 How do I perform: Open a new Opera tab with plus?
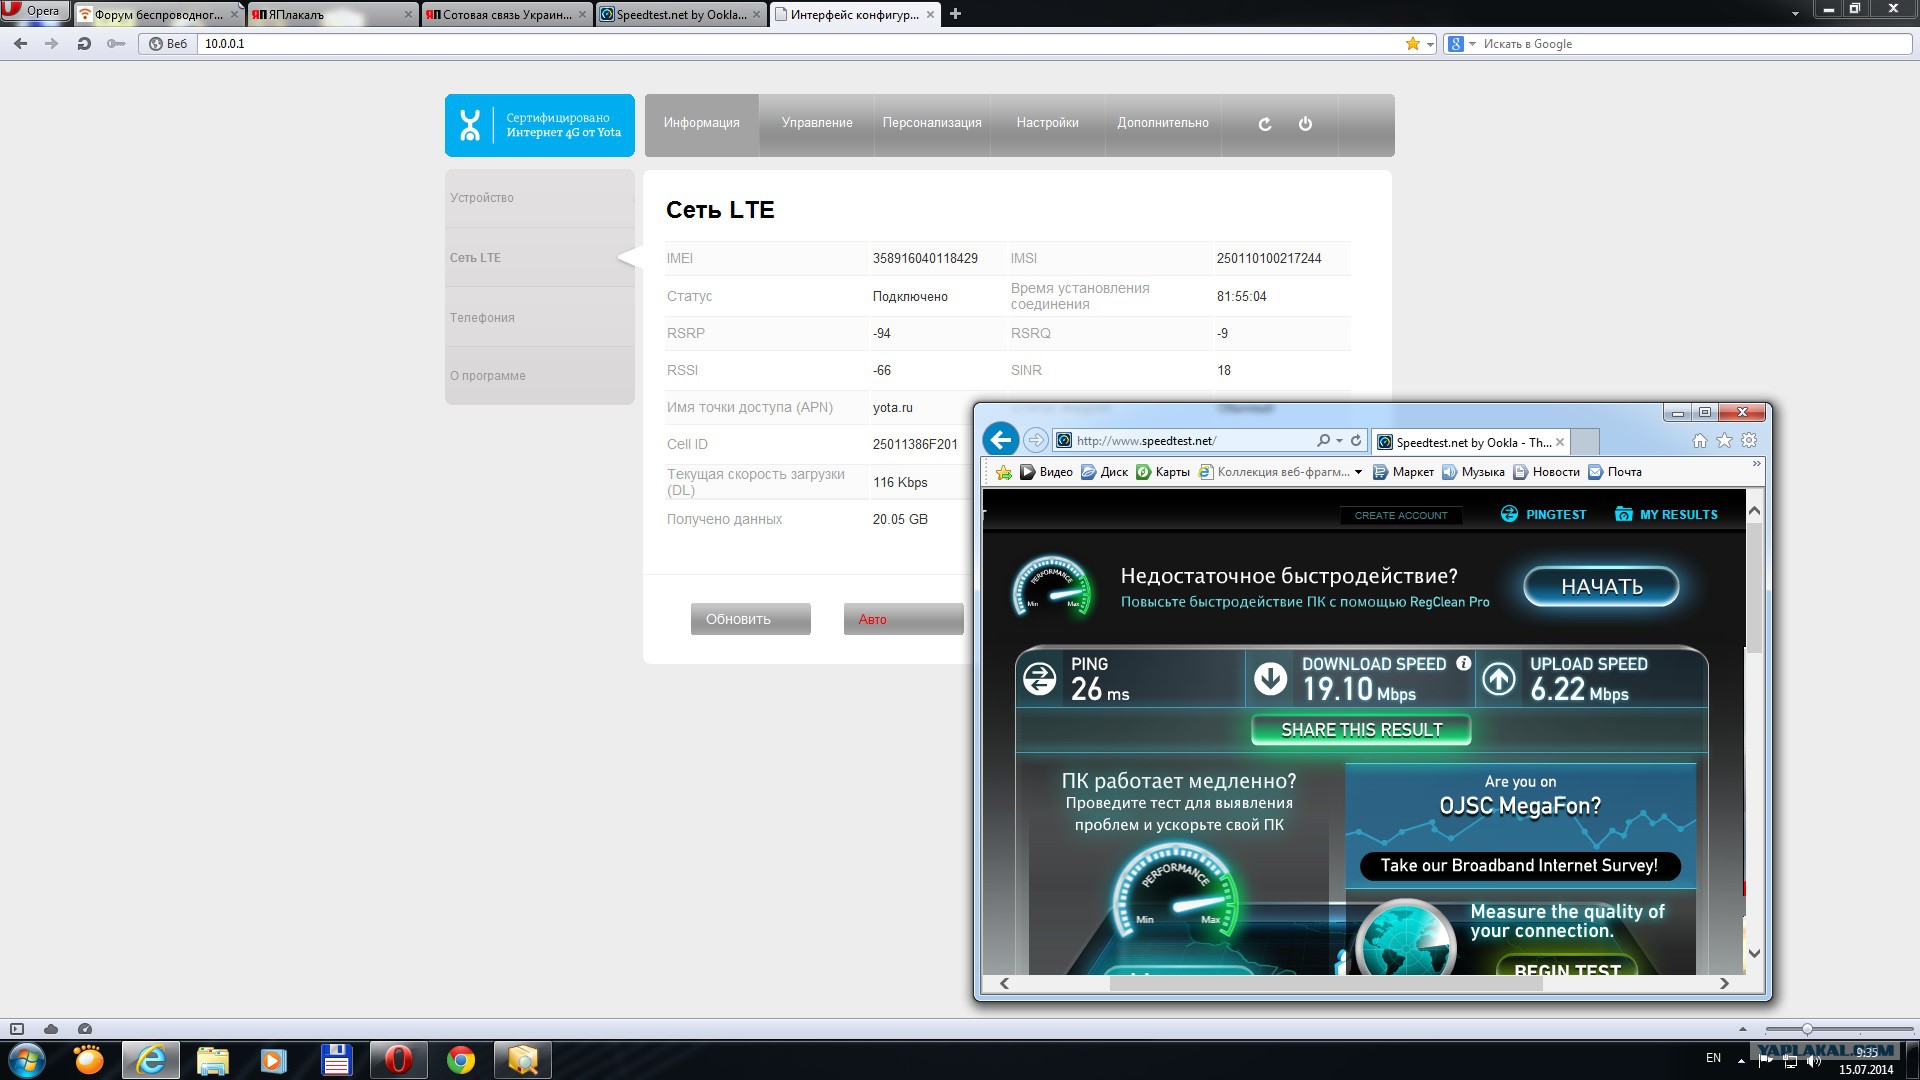pyautogui.click(x=955, y=14)
